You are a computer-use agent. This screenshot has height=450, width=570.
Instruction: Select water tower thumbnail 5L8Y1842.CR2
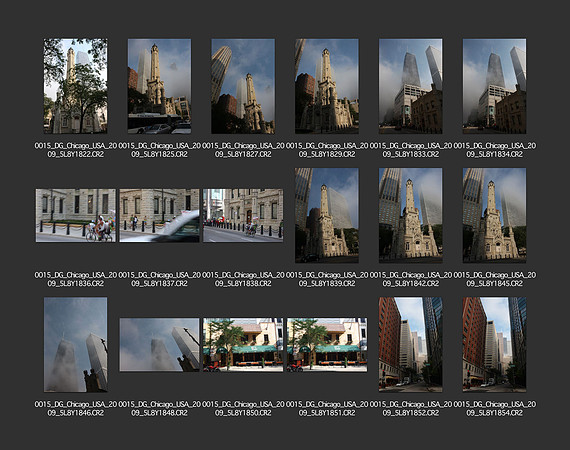tap(411, 215)
